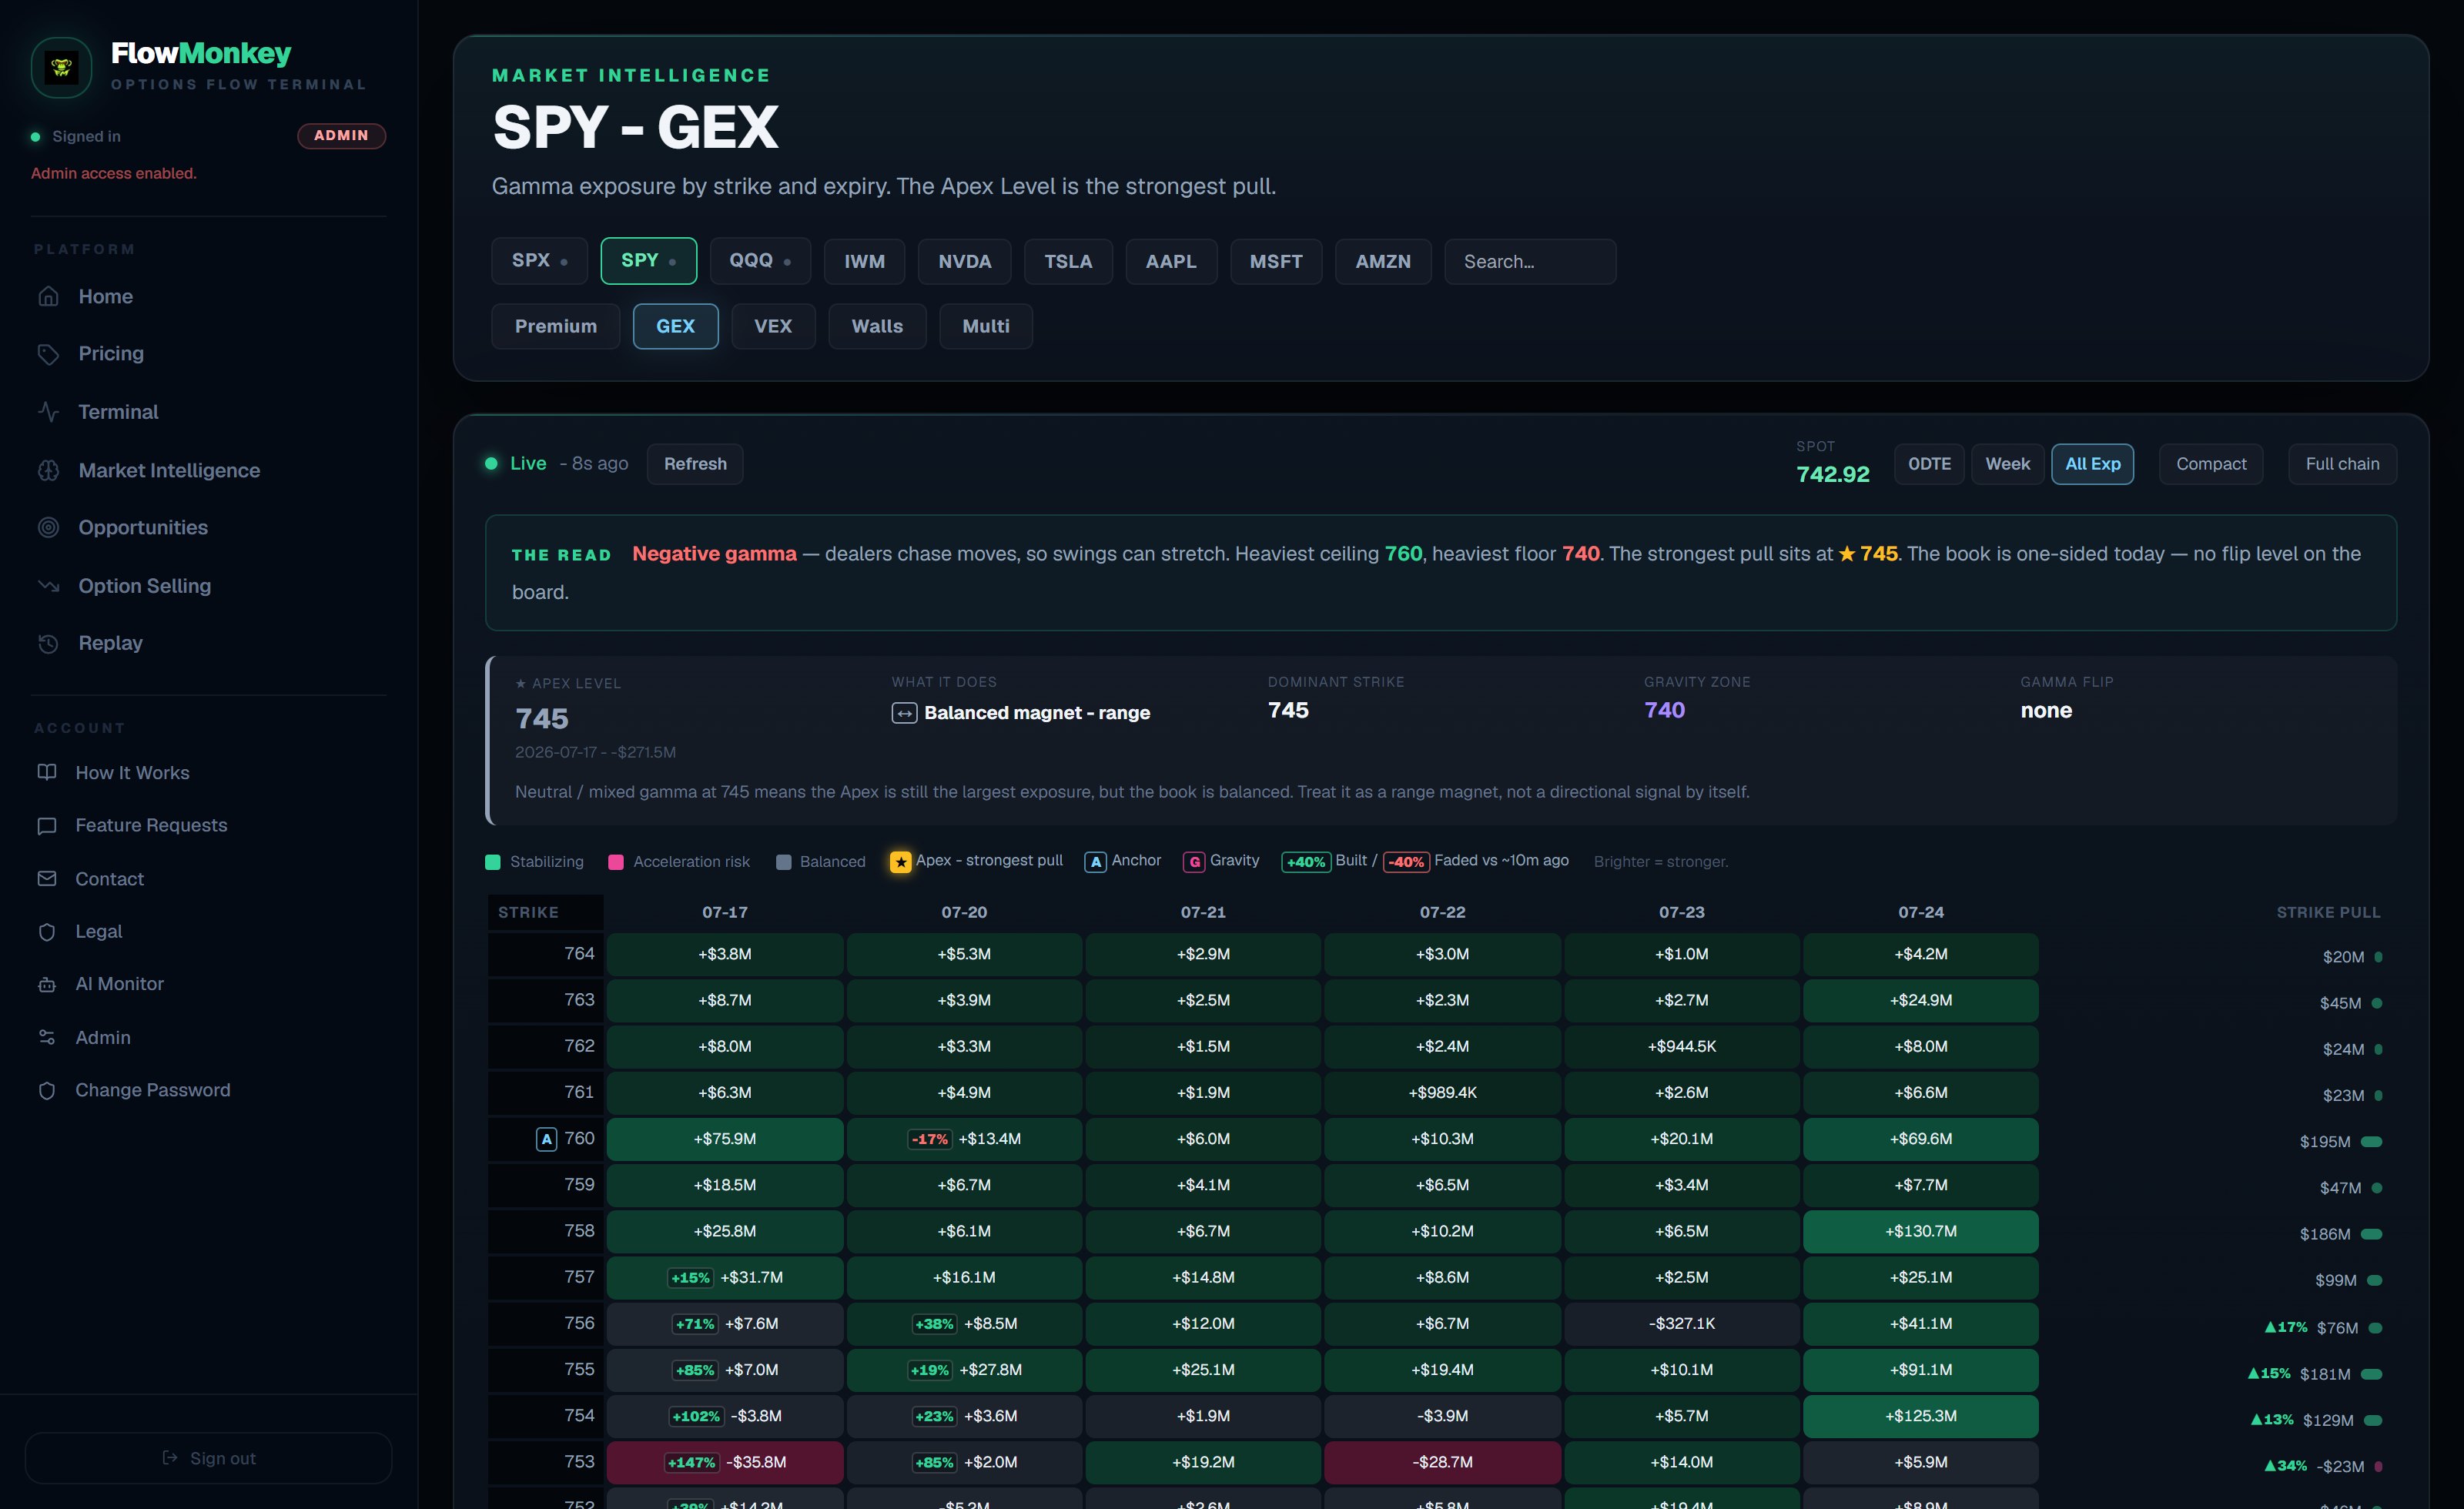2464x1509 pixels.
Task: Select the SPX ticker chip
Action: [539, 261]
